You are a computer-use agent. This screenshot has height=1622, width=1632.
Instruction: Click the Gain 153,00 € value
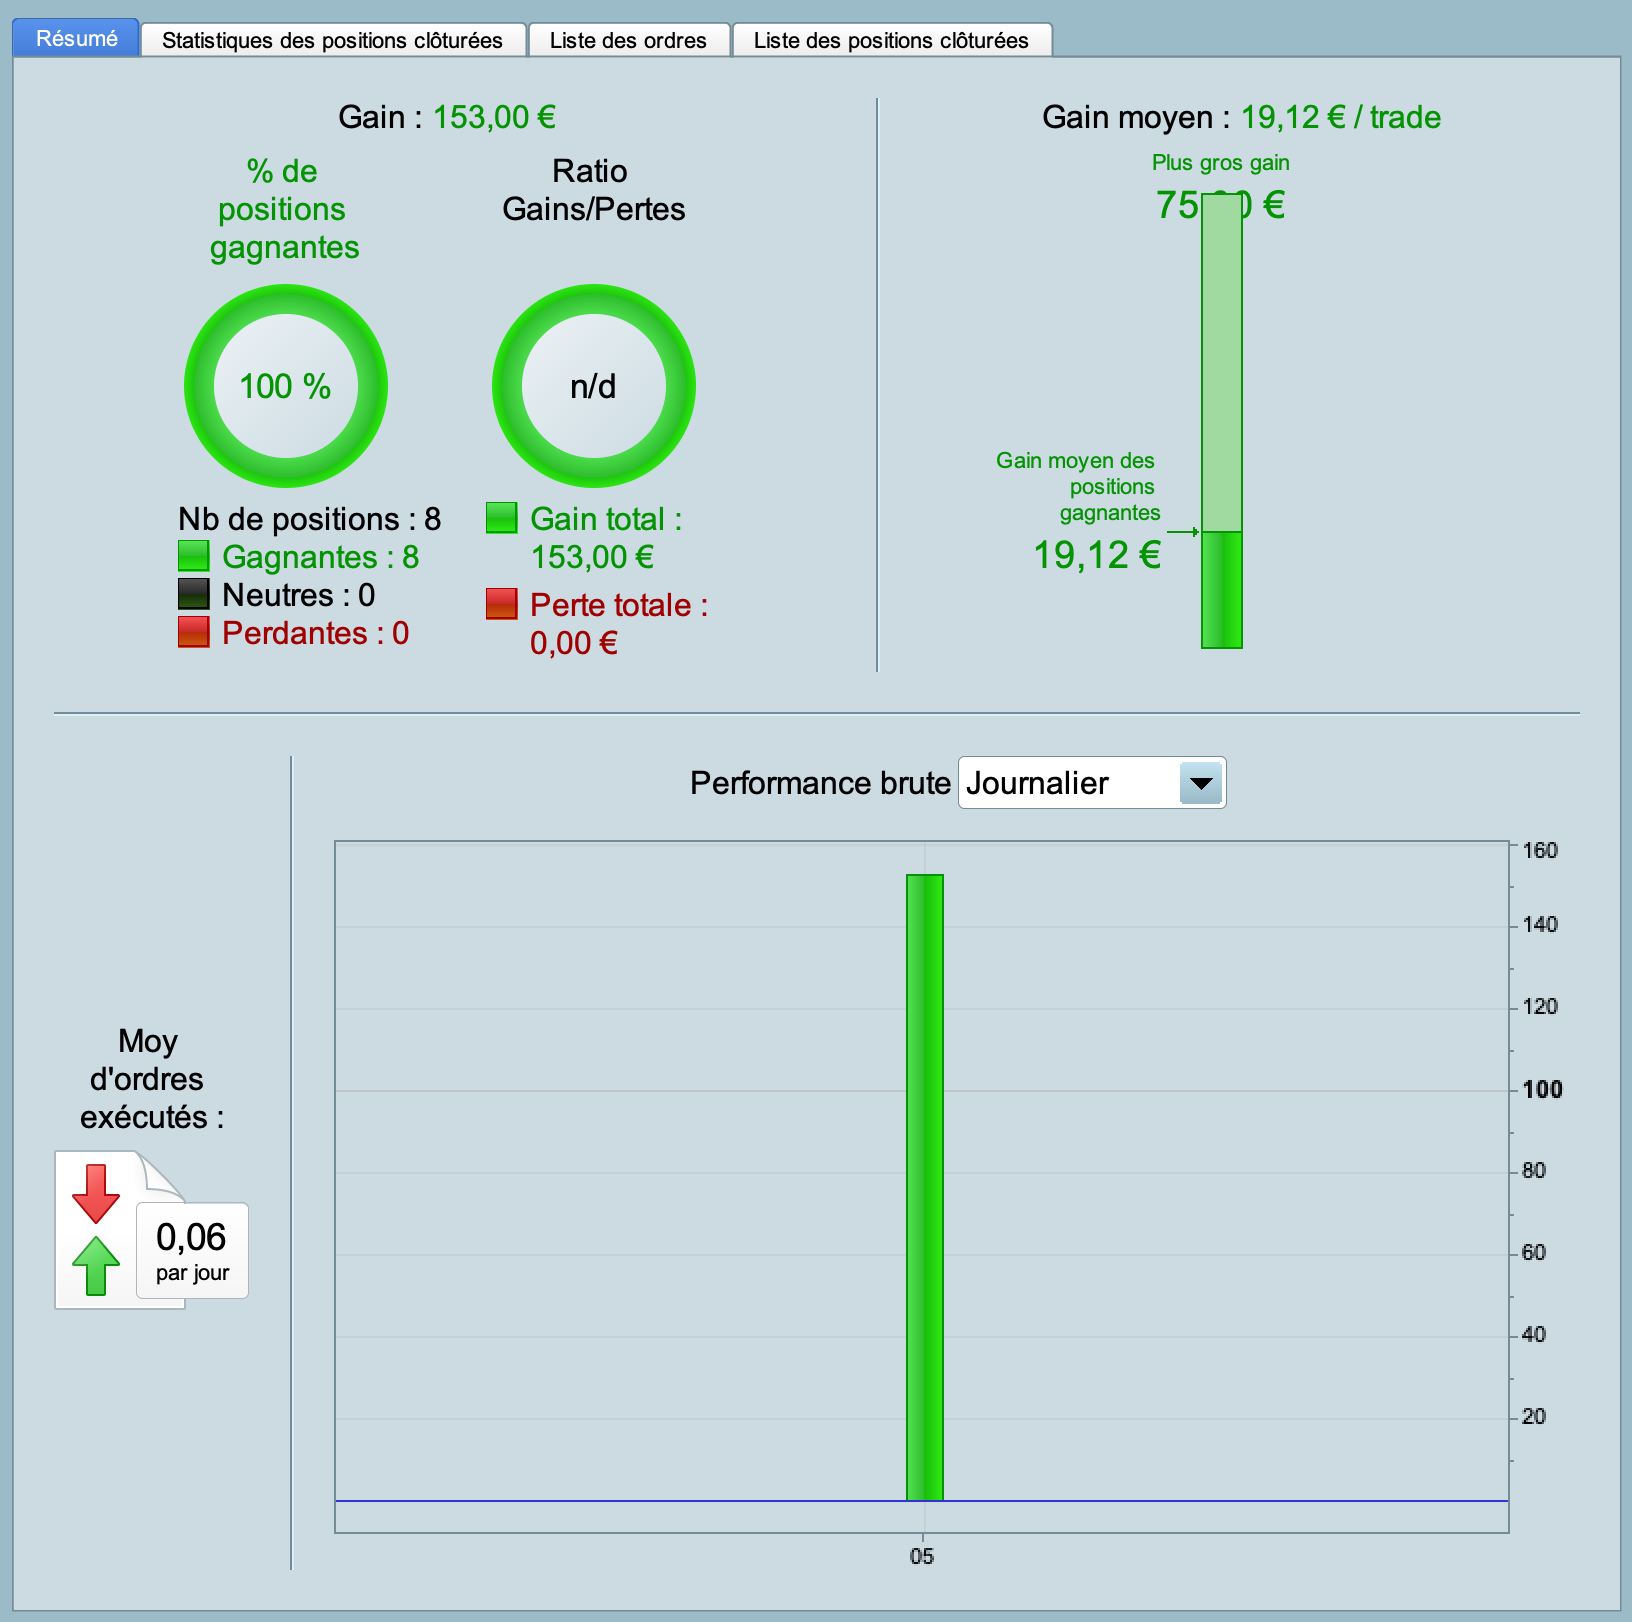[x=494, y=117]
